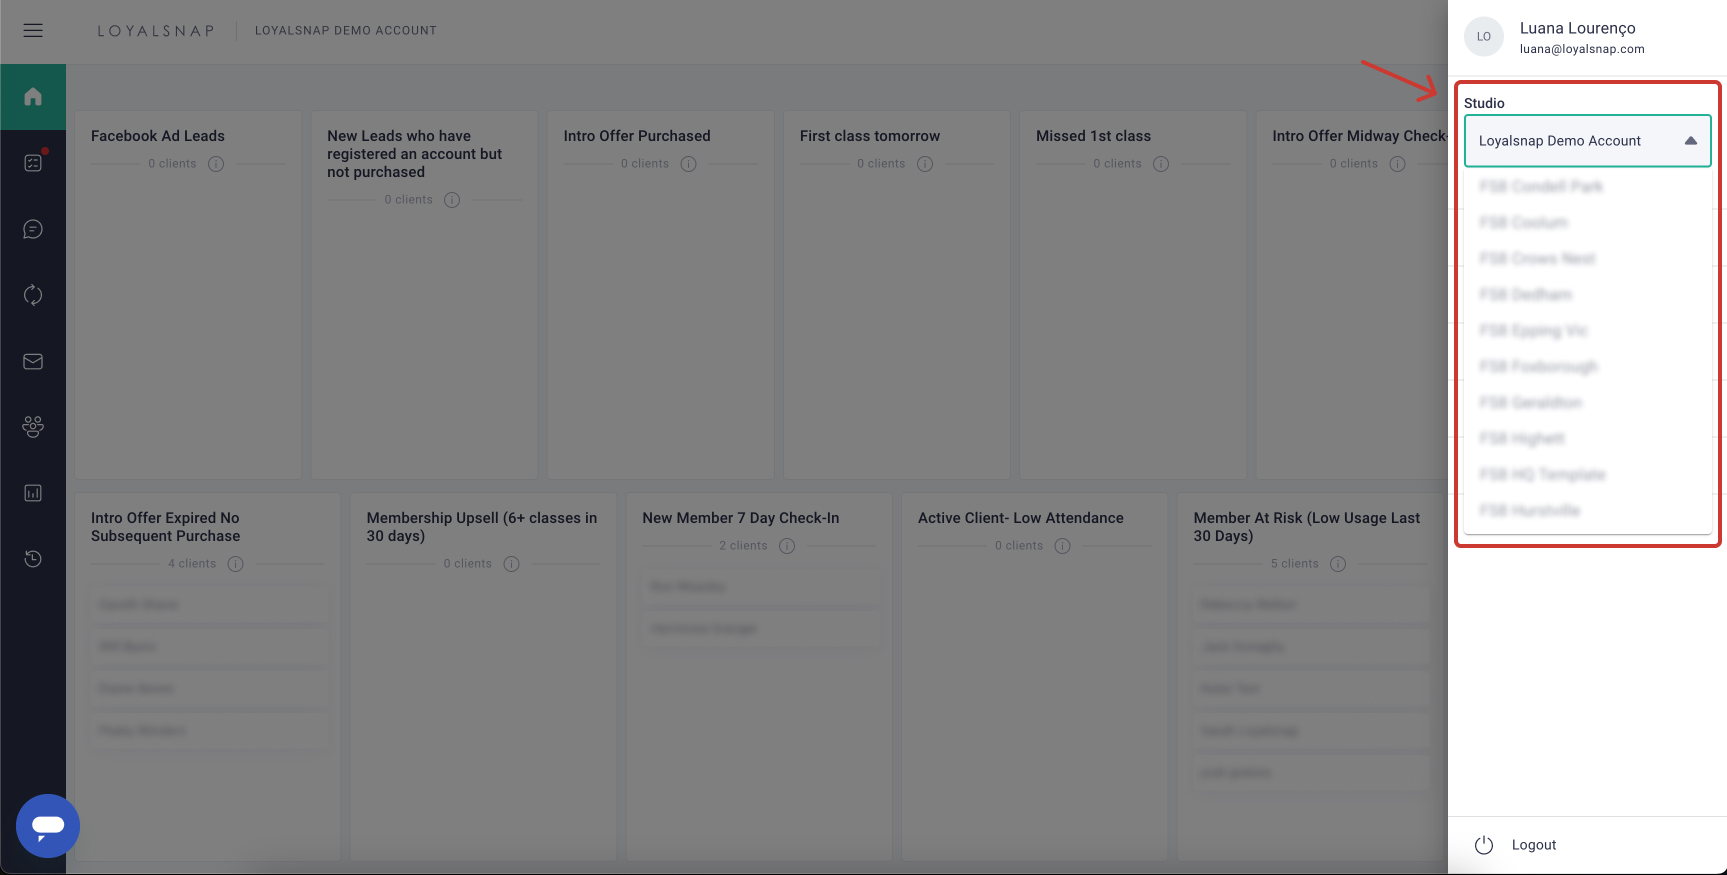
Task: Click the LOYALSNAP logo text
Action: point(156,31)
